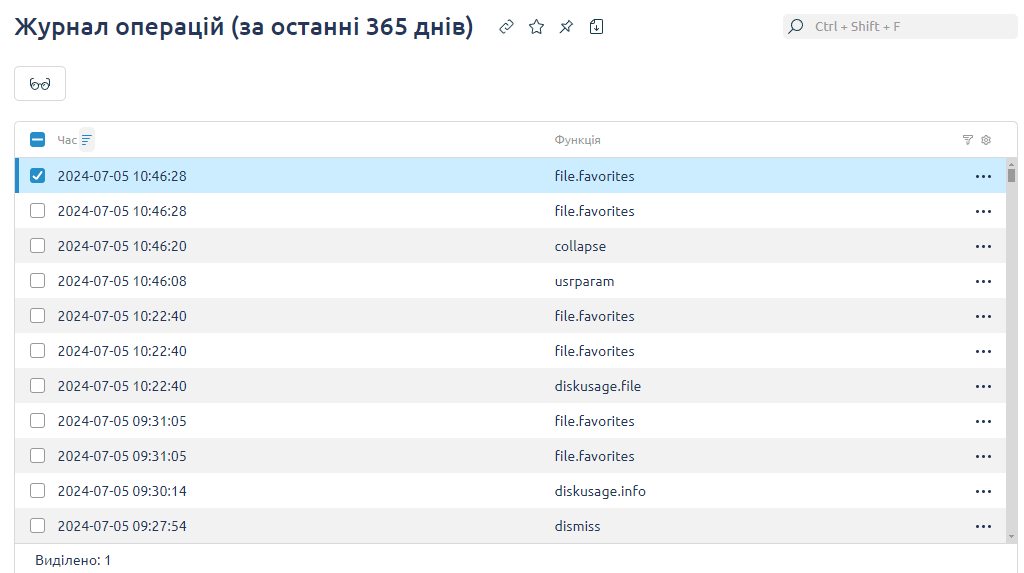Open the table filter funnel icon

tap(968, 140)
